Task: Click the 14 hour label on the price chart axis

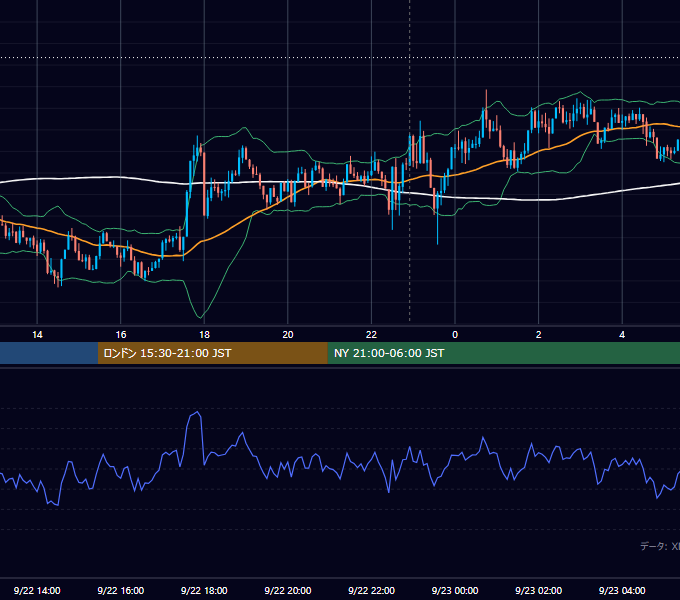Action: (x=37, y=335)
